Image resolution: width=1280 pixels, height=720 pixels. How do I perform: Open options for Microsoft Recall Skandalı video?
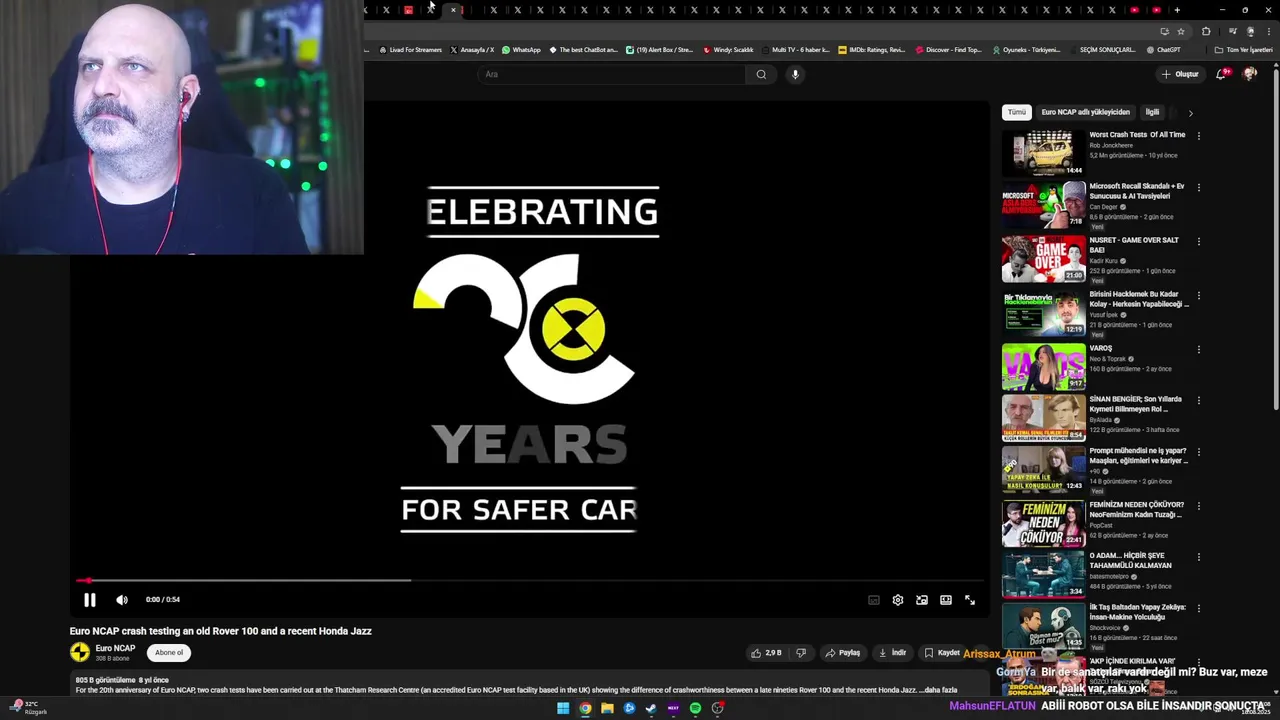pos(1198,187)
